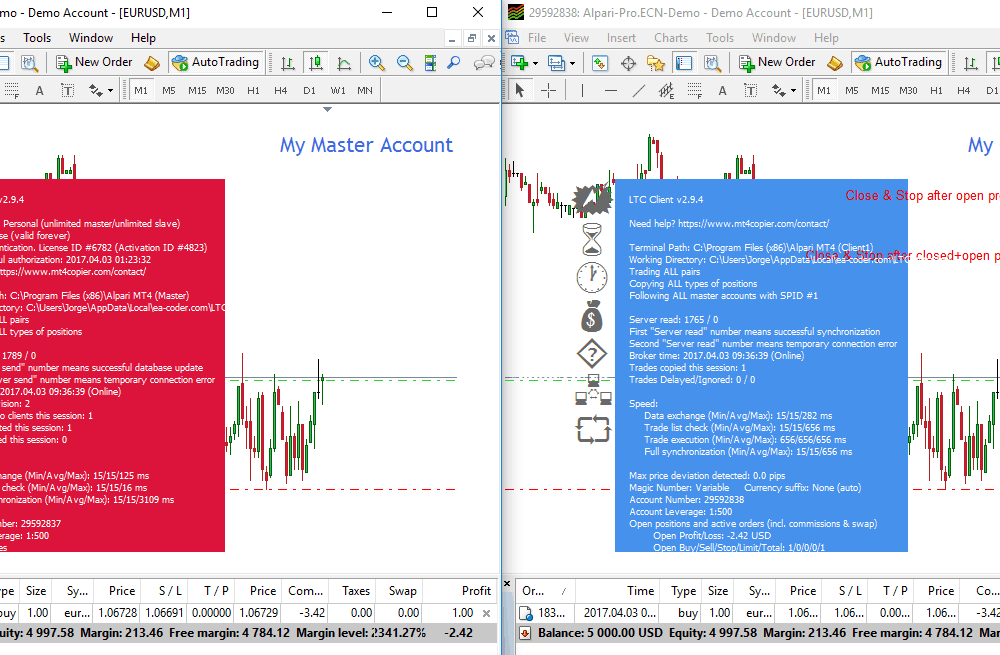Zoom in on Master account chart
The height and width of the screenshot is (655, 1000).
[x=376, y=63]
